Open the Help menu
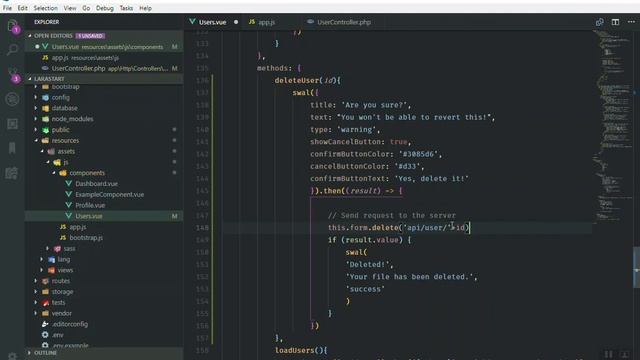This screenshot has height=360, width=640. (x=145, y=8)
